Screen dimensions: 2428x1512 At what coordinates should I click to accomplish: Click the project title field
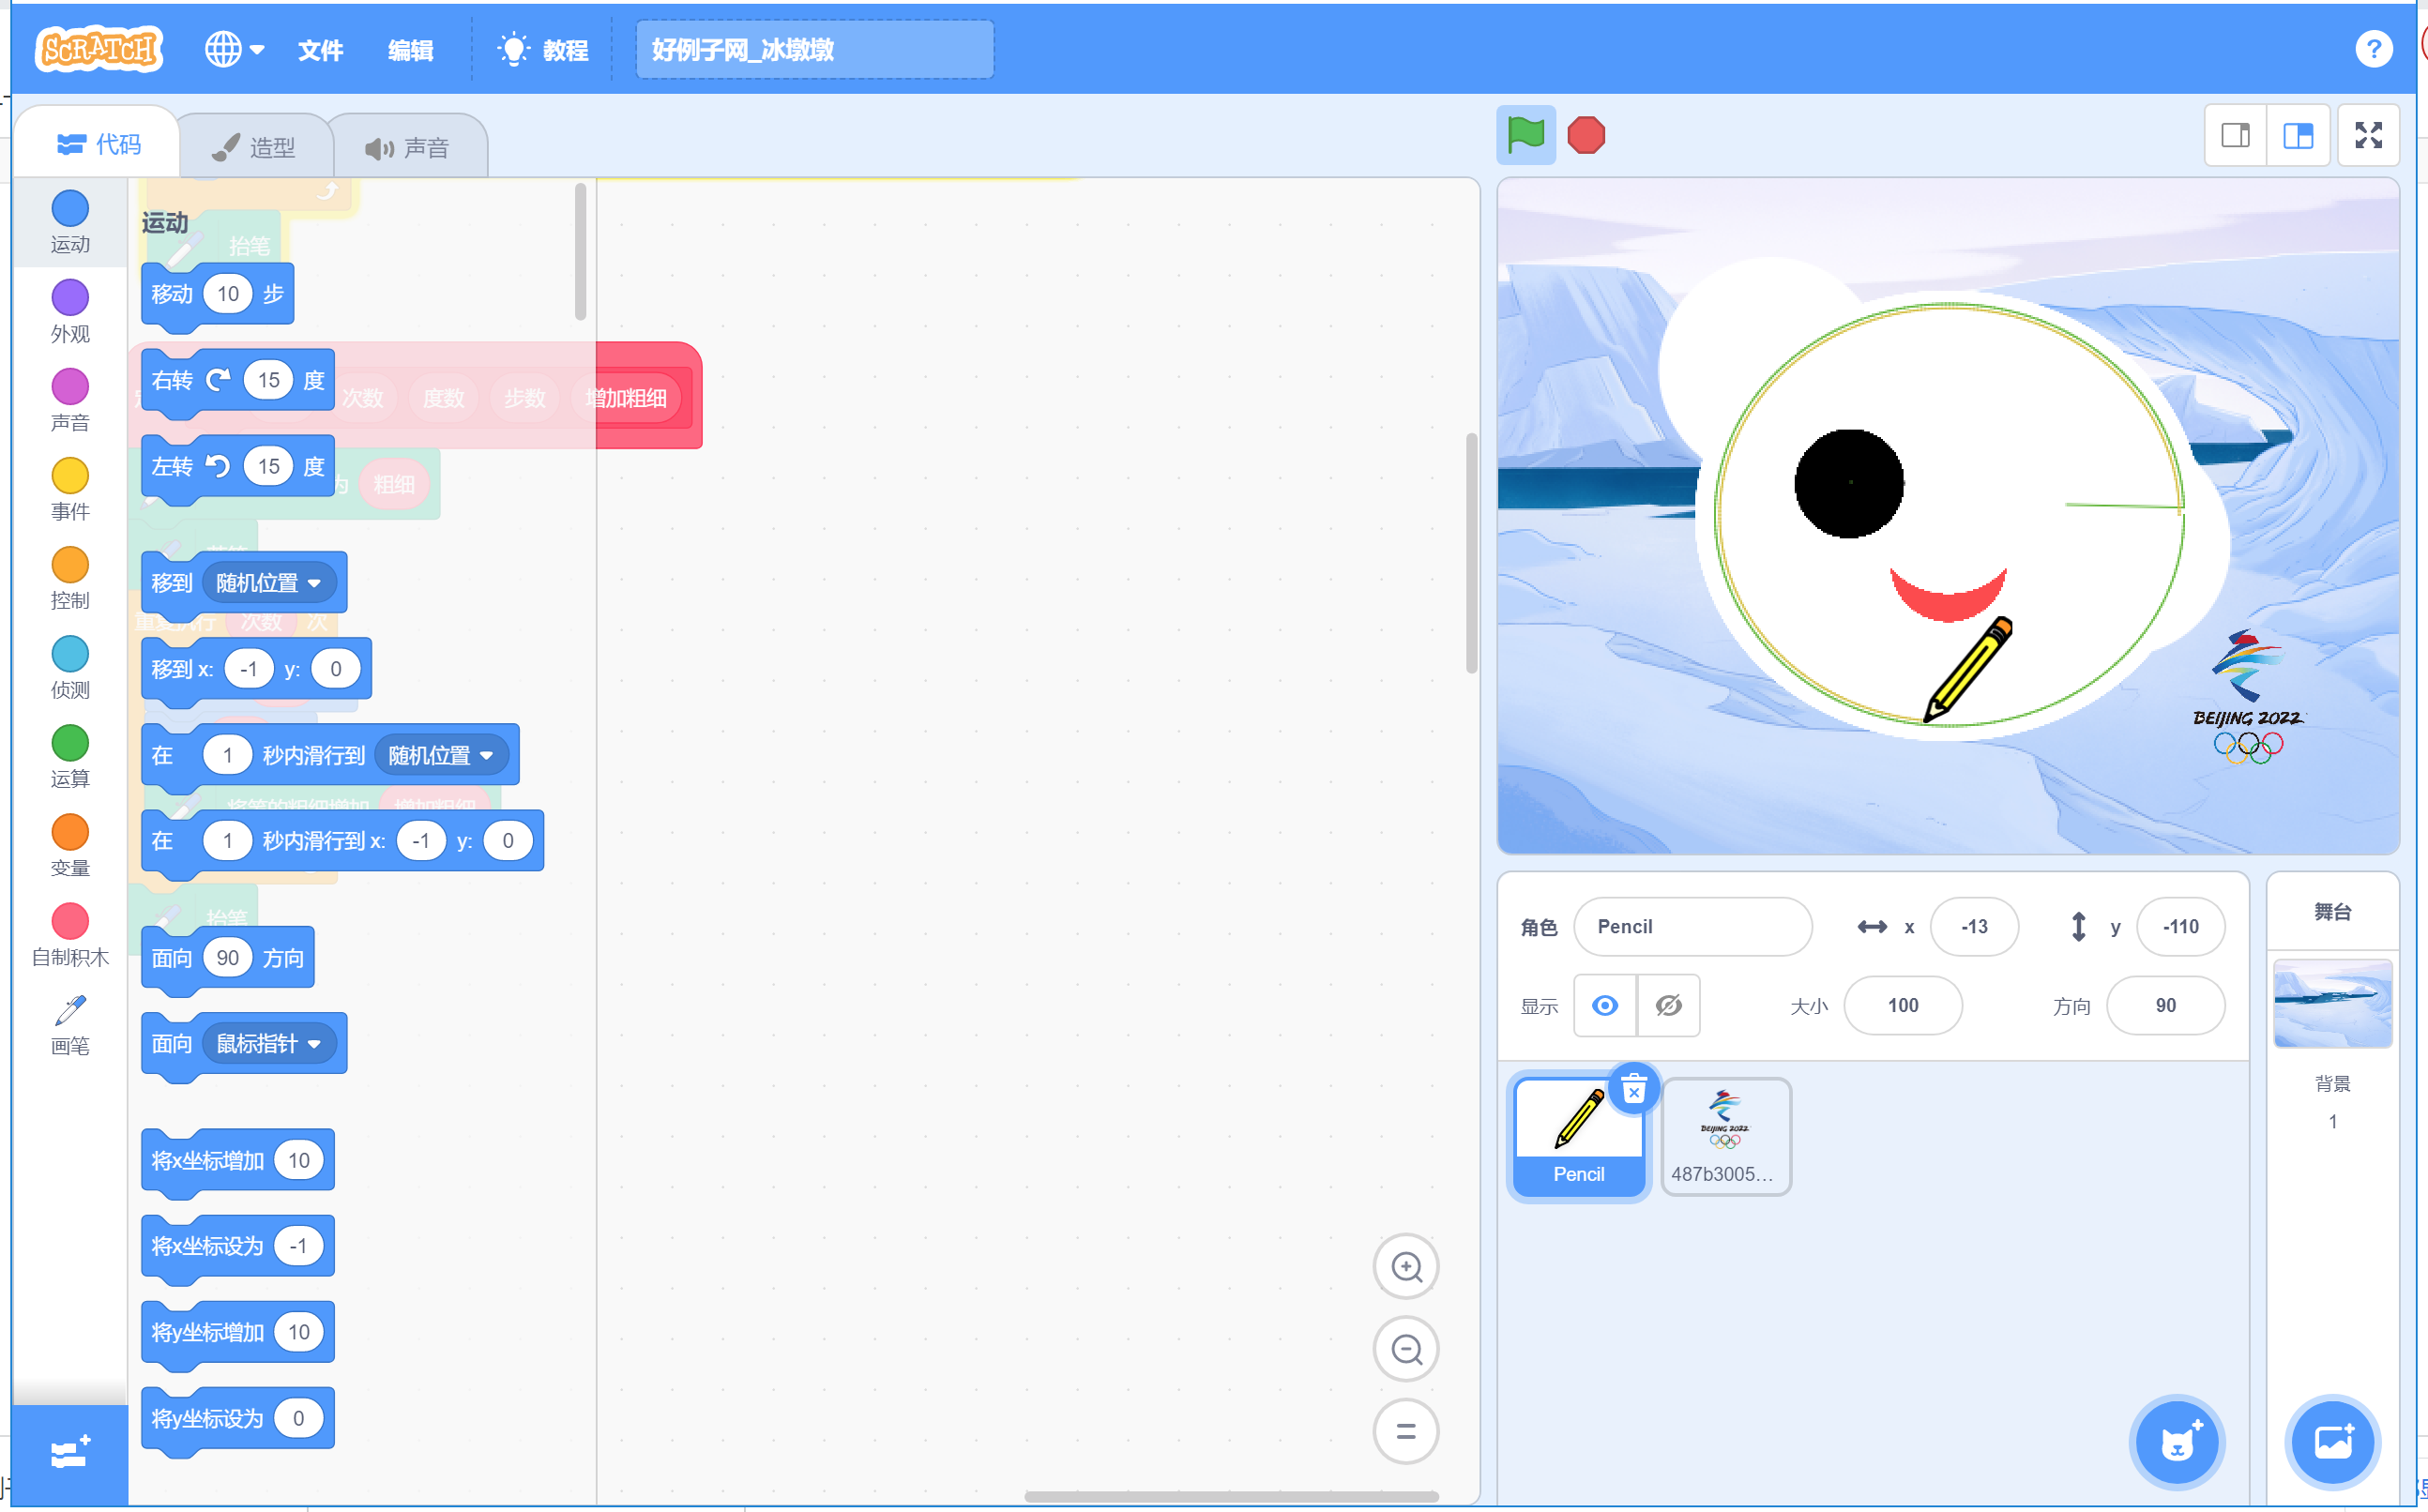(814, 49)
